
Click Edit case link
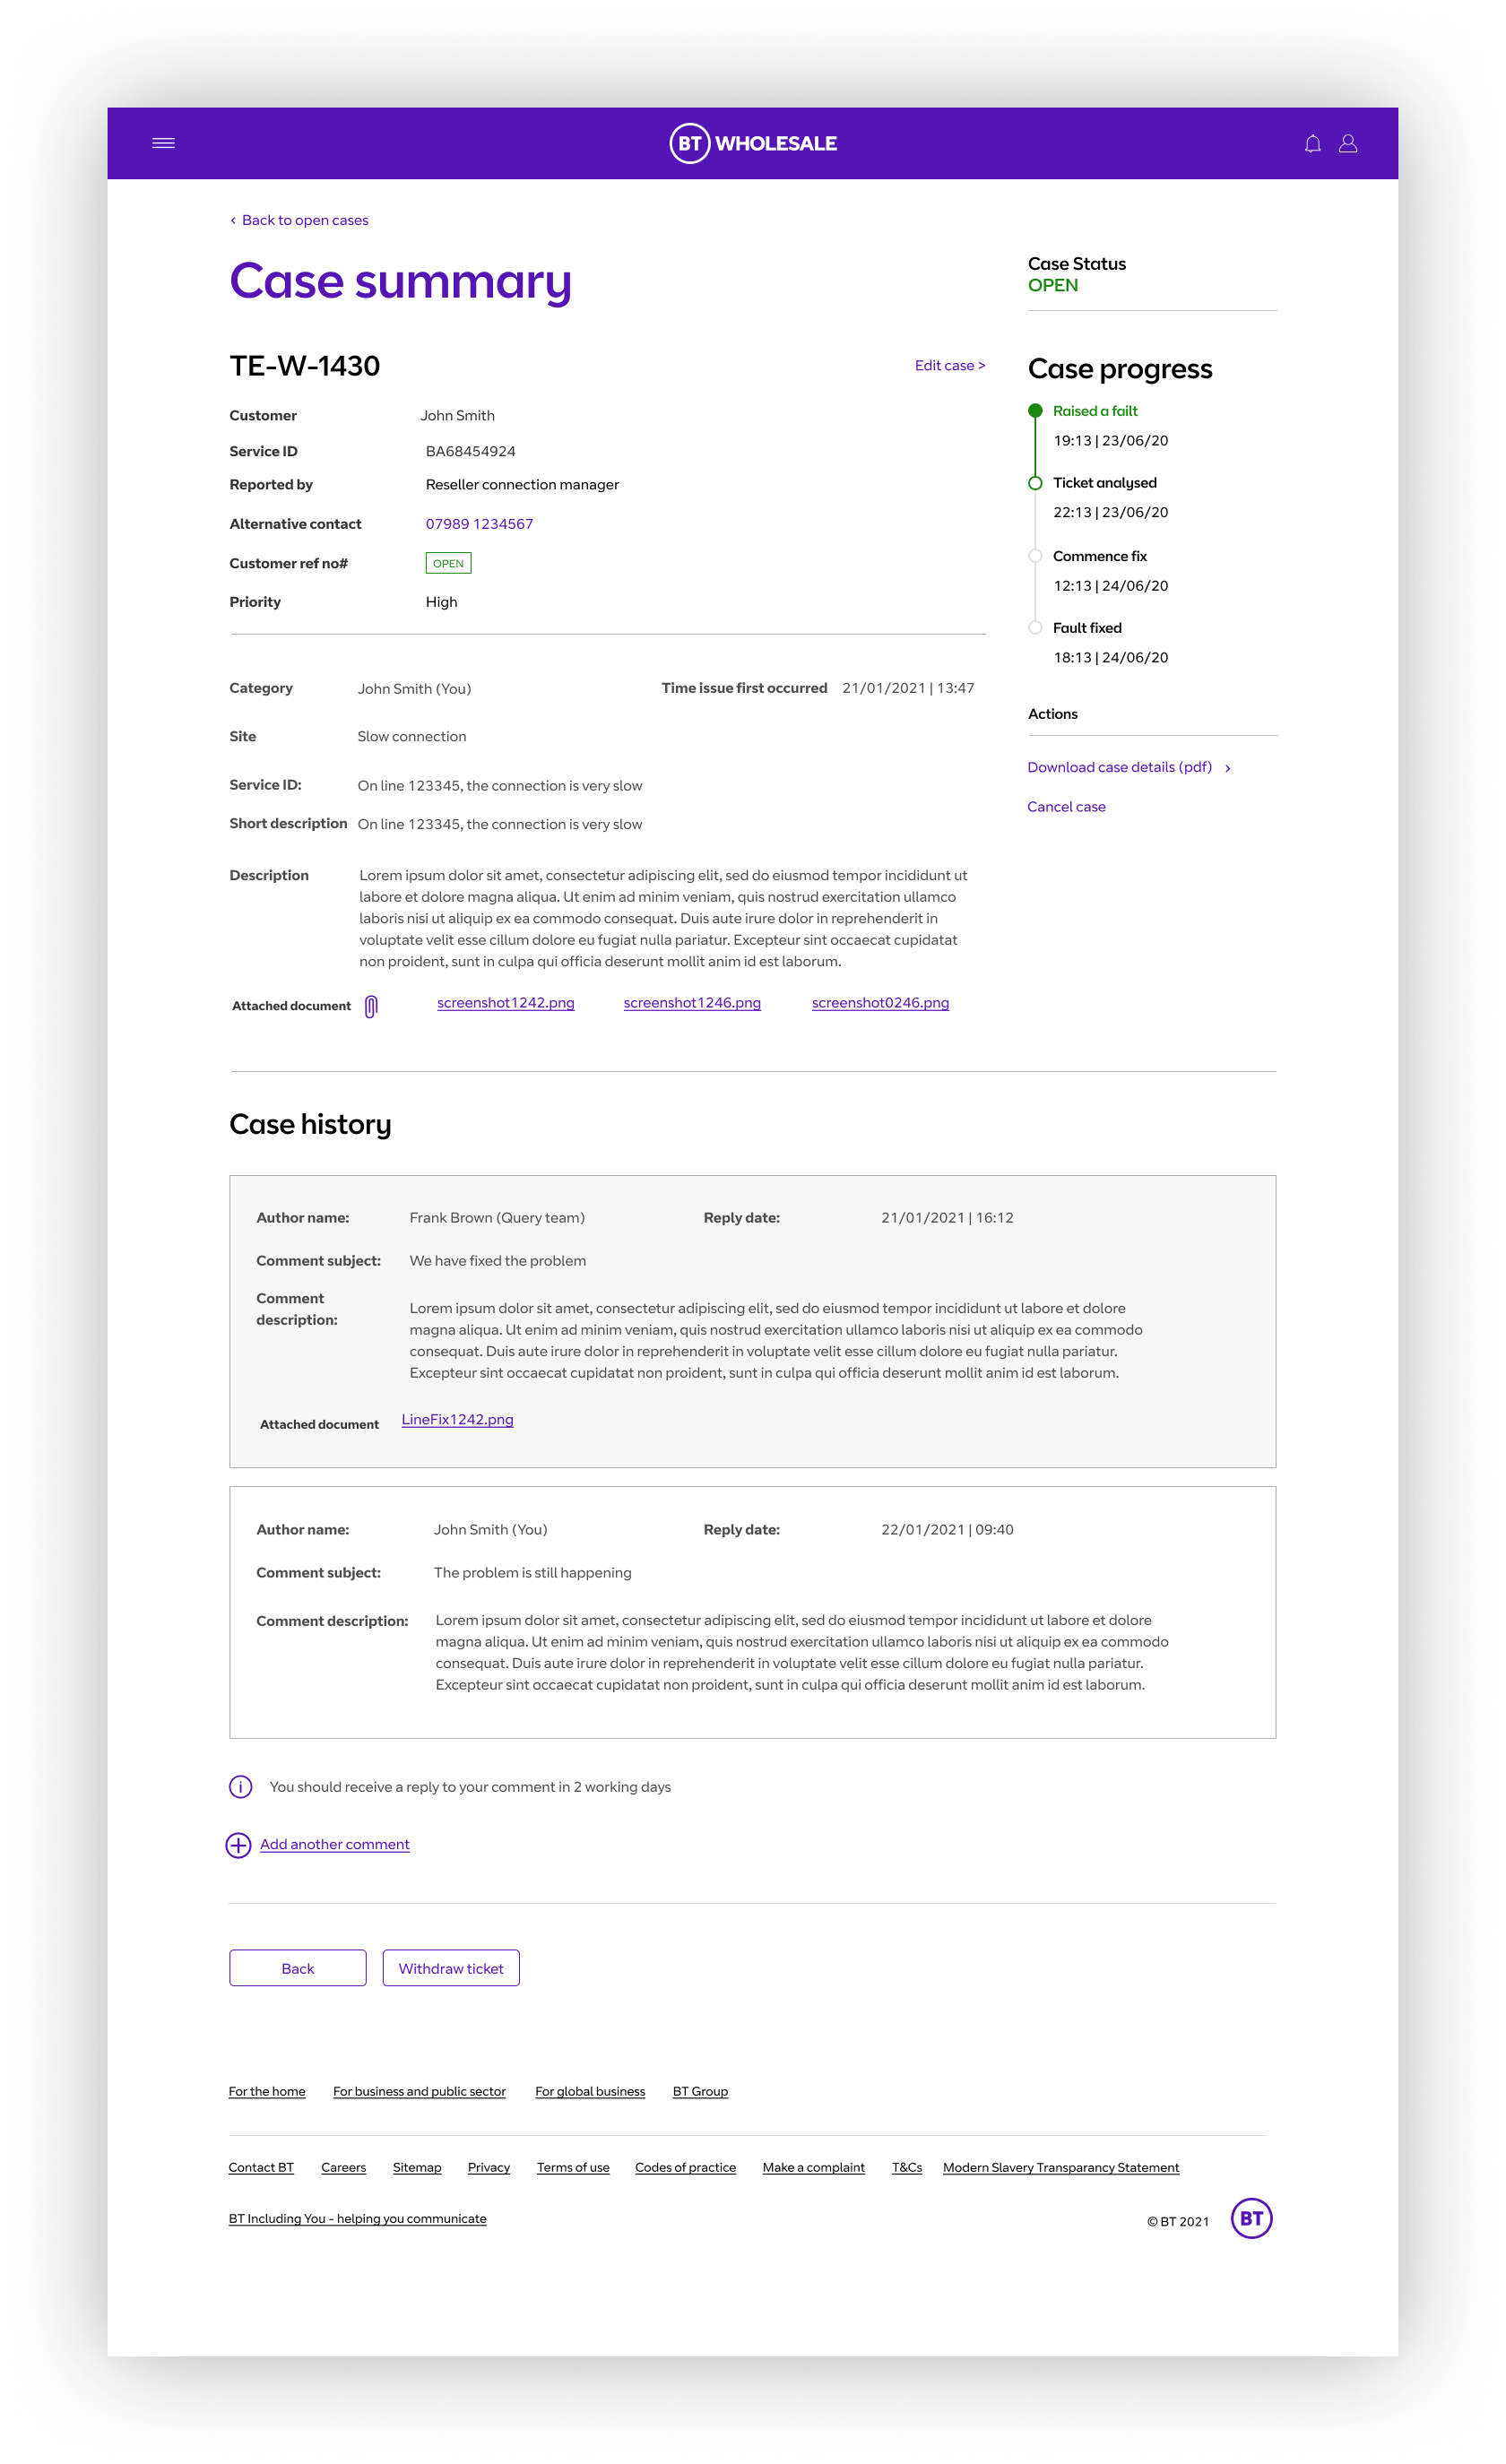click(x=950, y=365)
